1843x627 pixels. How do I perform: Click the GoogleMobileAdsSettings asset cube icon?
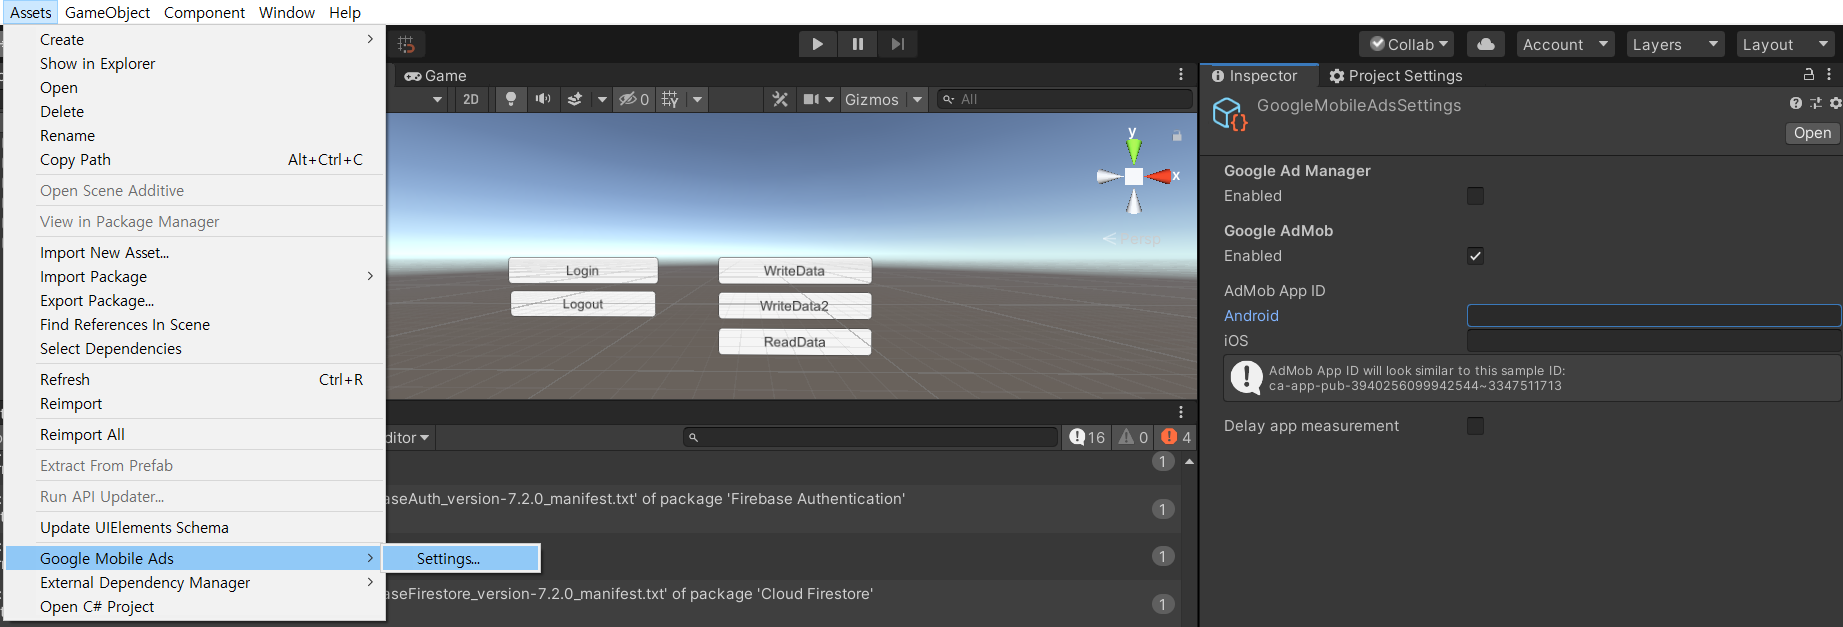(x=1230, y=114)
